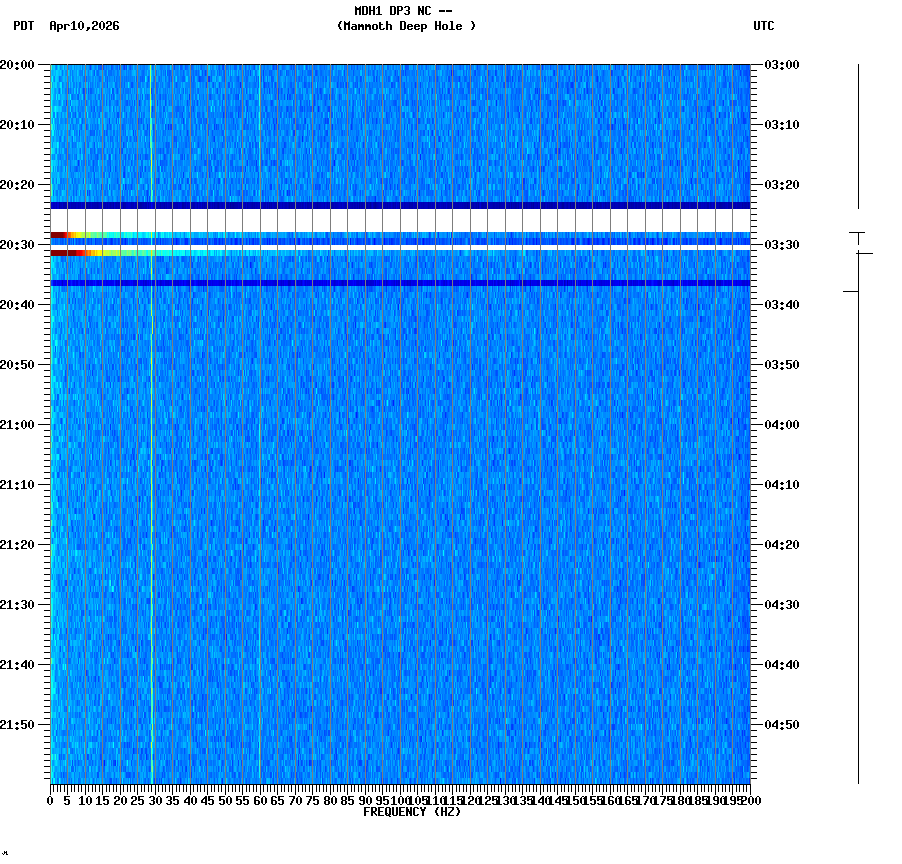
Task: Click the UTC timezone label
Action: [765, 27]
